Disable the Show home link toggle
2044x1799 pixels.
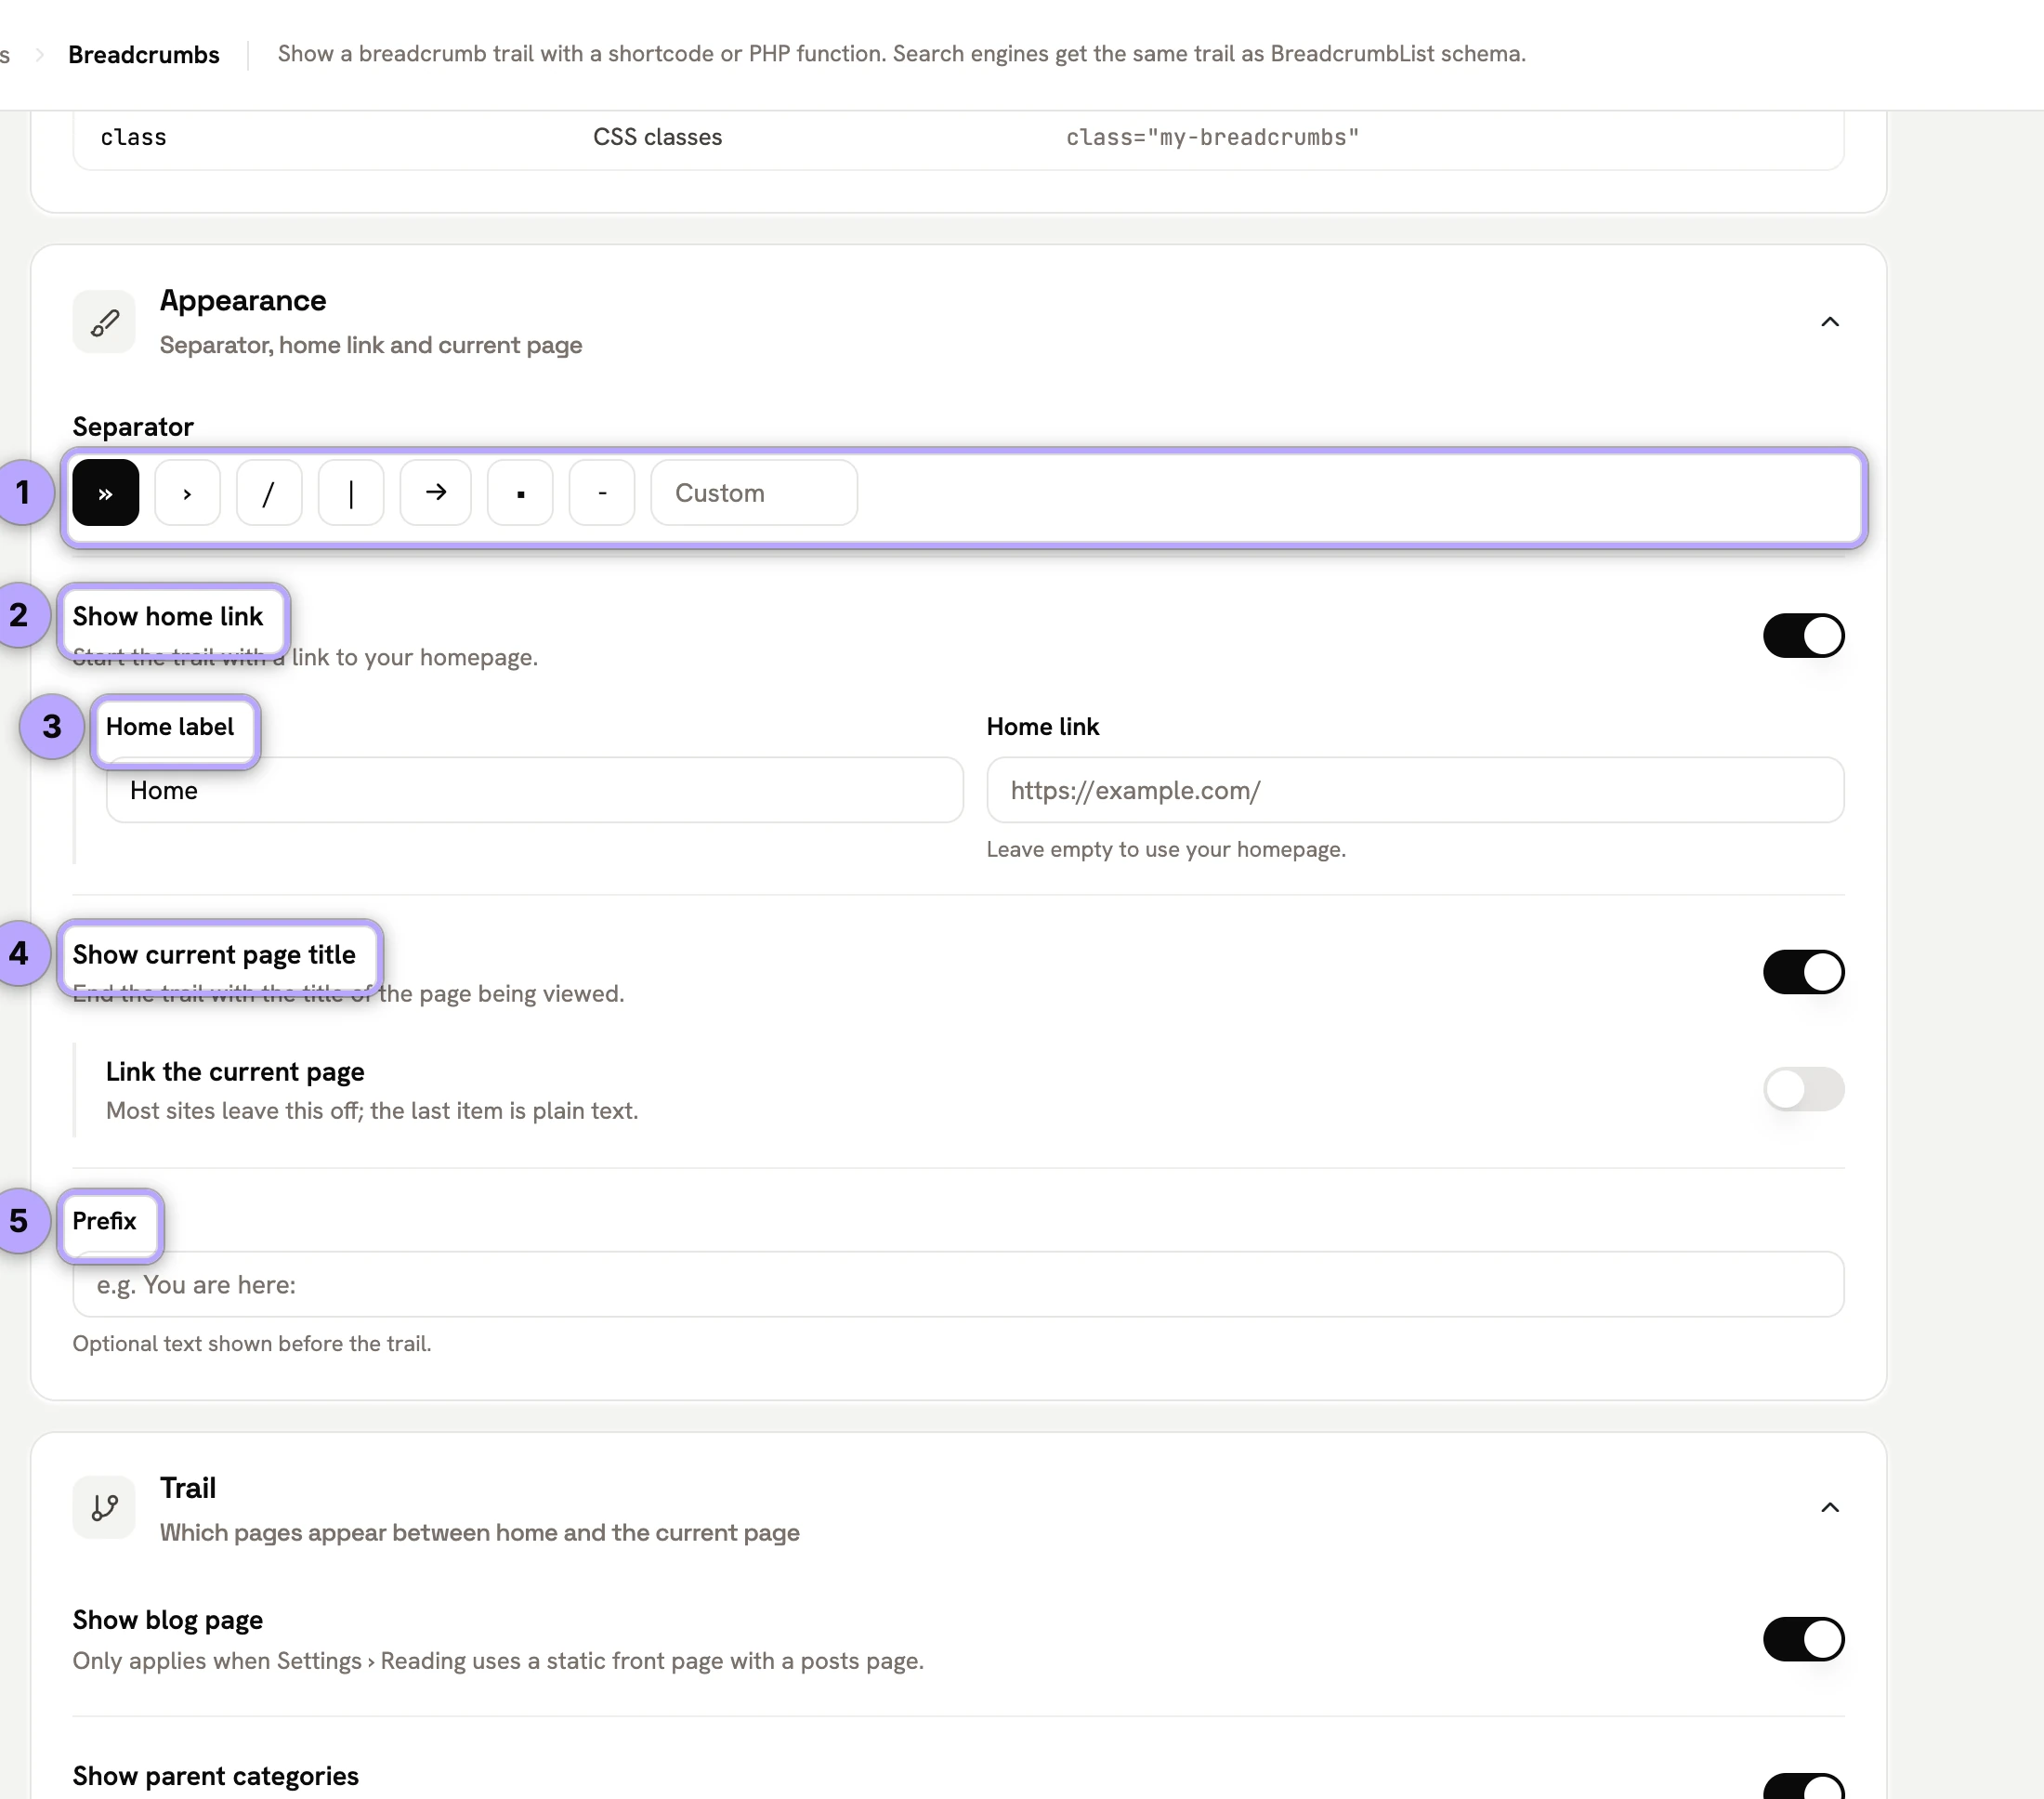click(x=1803, y=636)
